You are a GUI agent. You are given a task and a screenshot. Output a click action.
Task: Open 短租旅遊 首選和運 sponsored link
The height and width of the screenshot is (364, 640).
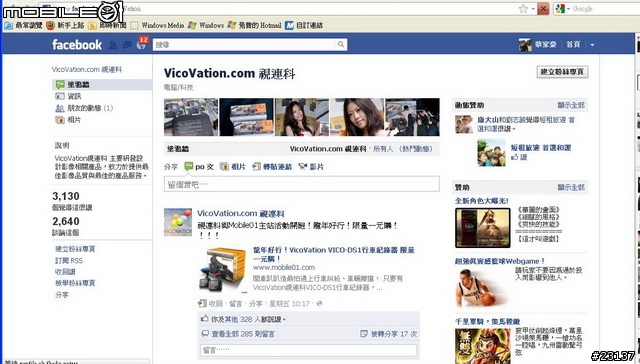541,148
